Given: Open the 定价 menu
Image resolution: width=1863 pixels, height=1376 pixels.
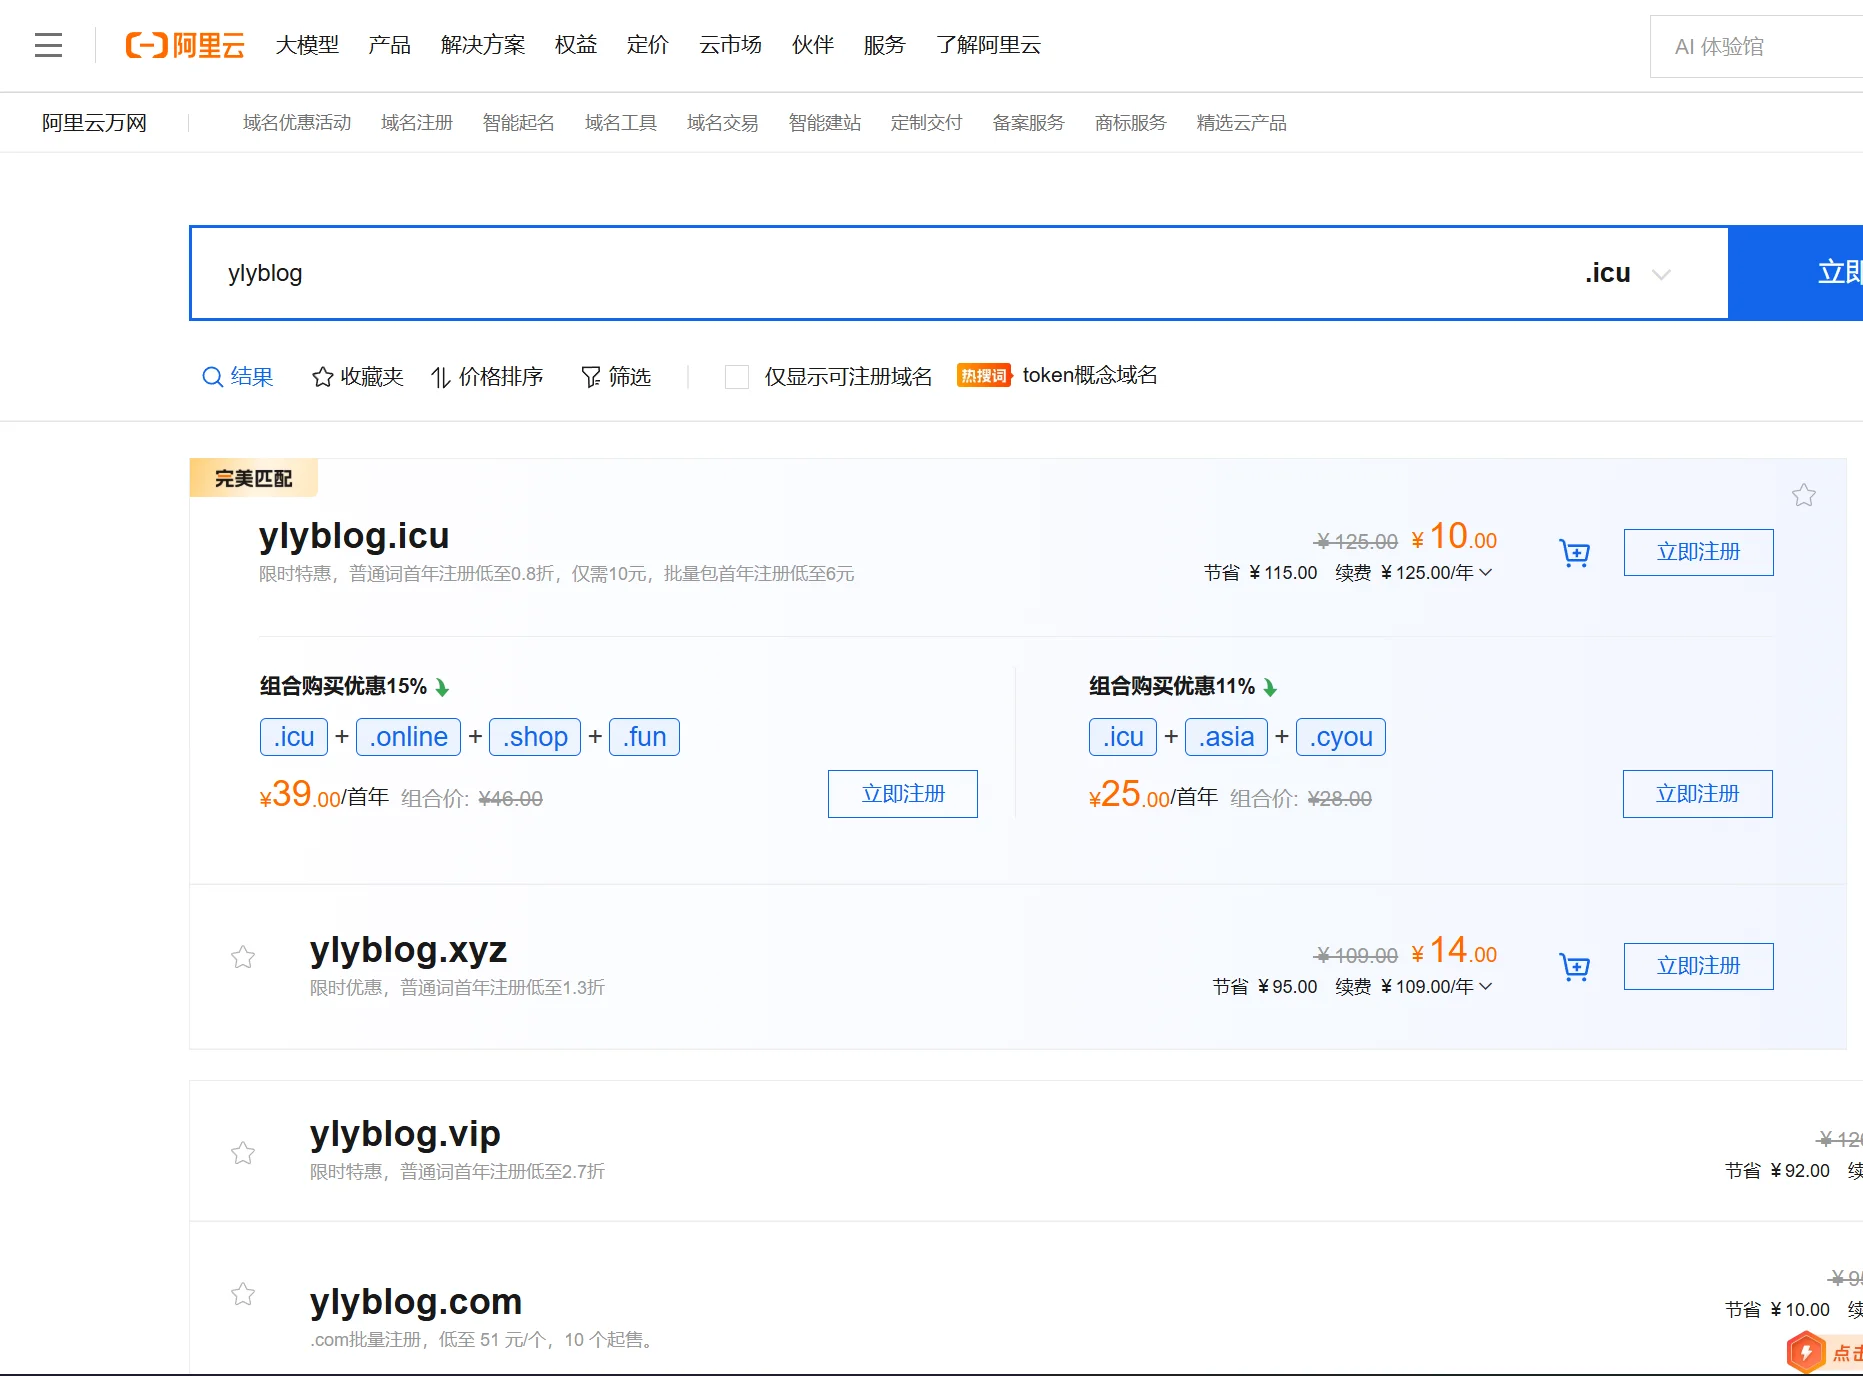Looking at the screenshot, I should click(x=647, y=45).
